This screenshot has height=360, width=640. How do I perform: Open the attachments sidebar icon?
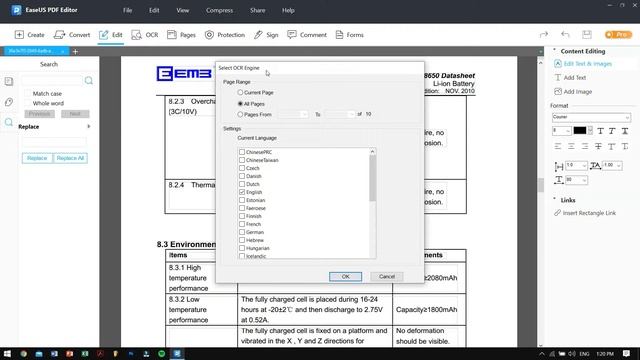coord(9,102)
